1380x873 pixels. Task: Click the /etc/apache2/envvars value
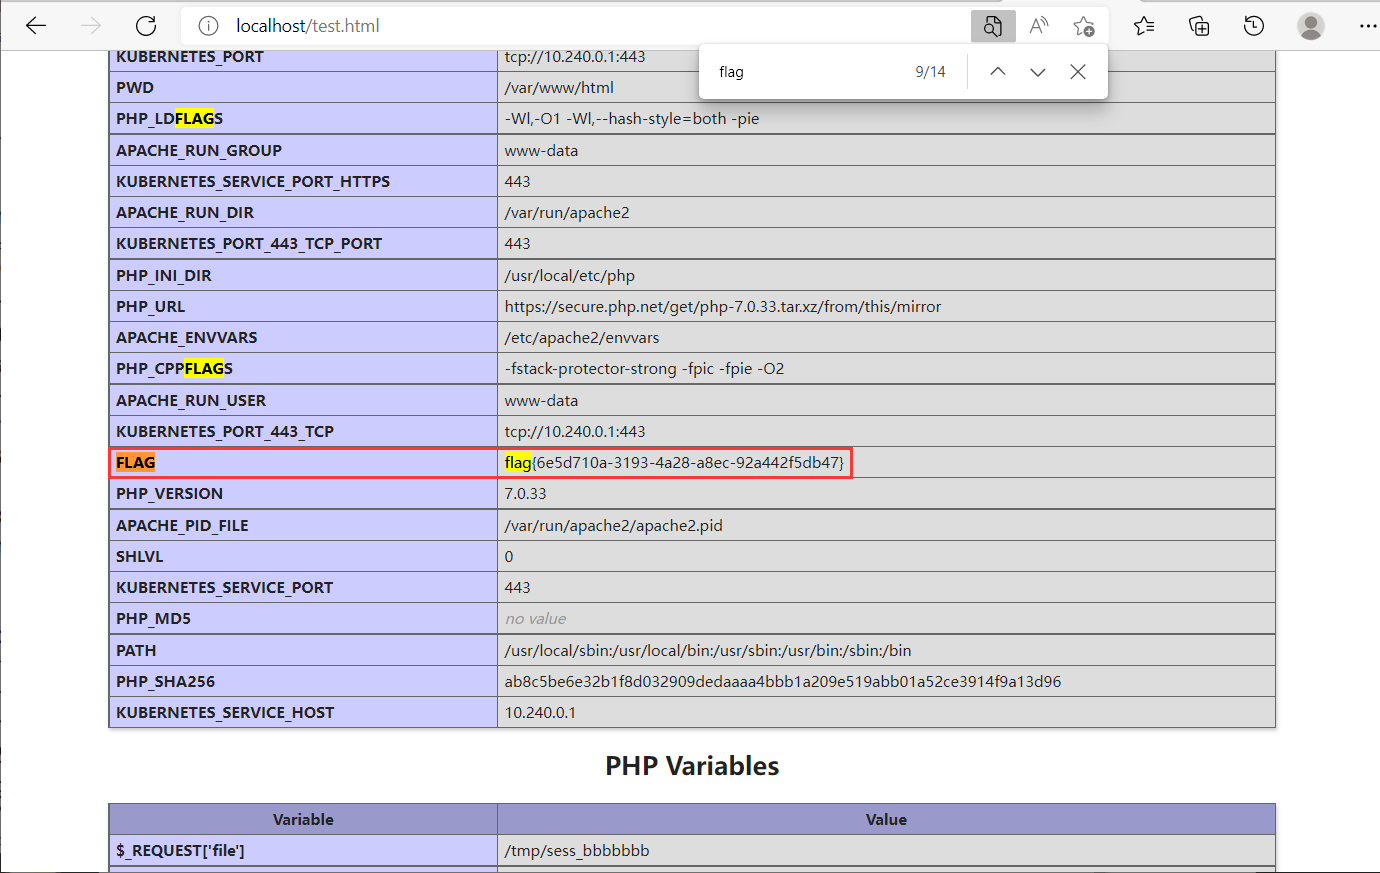pos(582,338)
